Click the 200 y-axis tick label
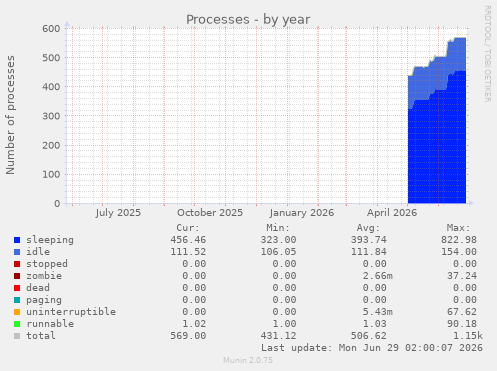The height and width of the screenshot is (371, 497). tap(51, 145)
